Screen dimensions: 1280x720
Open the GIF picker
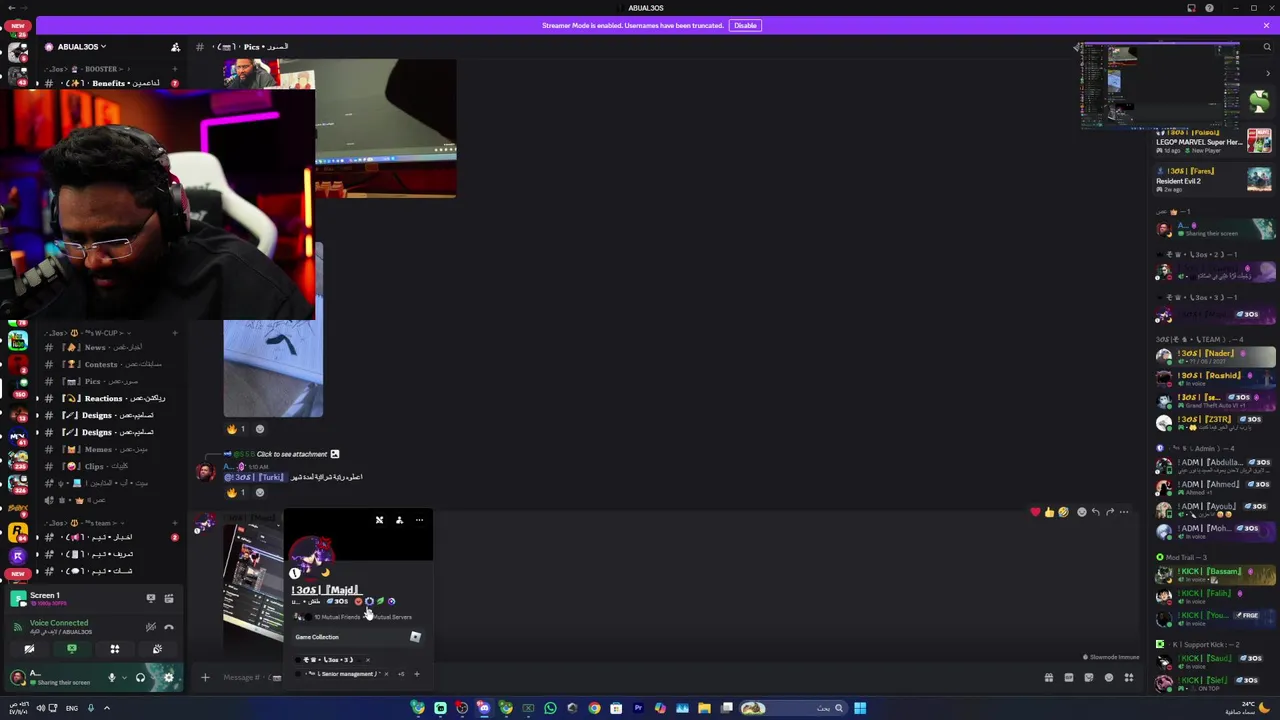[1069, 678]
